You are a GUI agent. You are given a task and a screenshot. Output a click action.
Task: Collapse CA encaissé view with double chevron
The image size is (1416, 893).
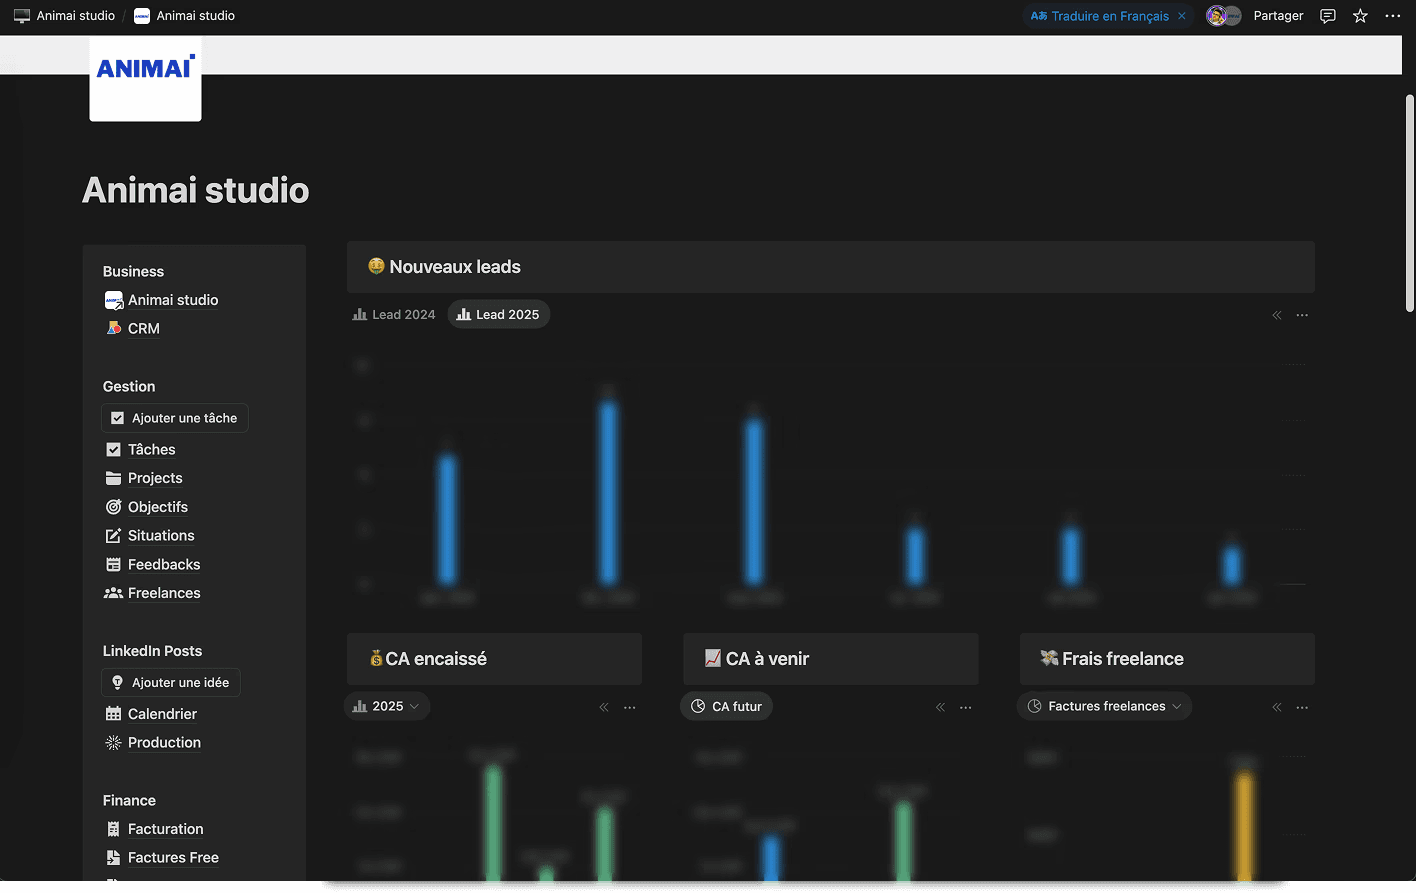[604, 707]
